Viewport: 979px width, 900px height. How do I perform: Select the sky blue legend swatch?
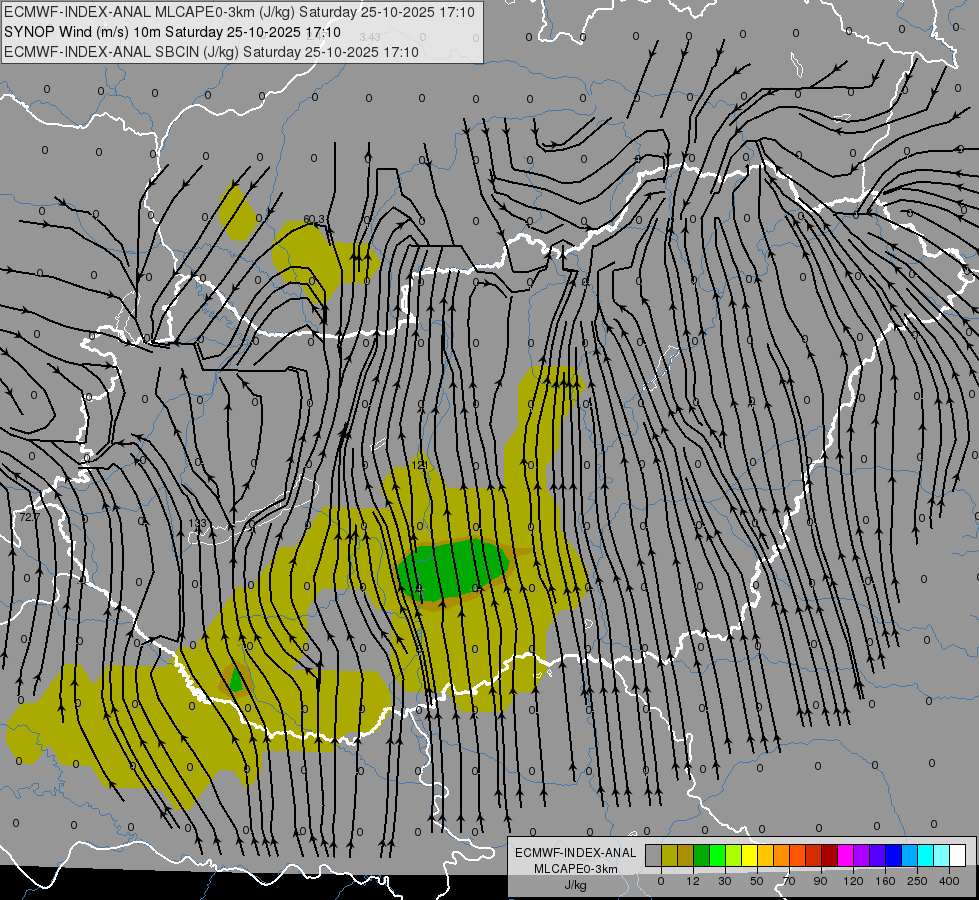click(x=910, y=855)
